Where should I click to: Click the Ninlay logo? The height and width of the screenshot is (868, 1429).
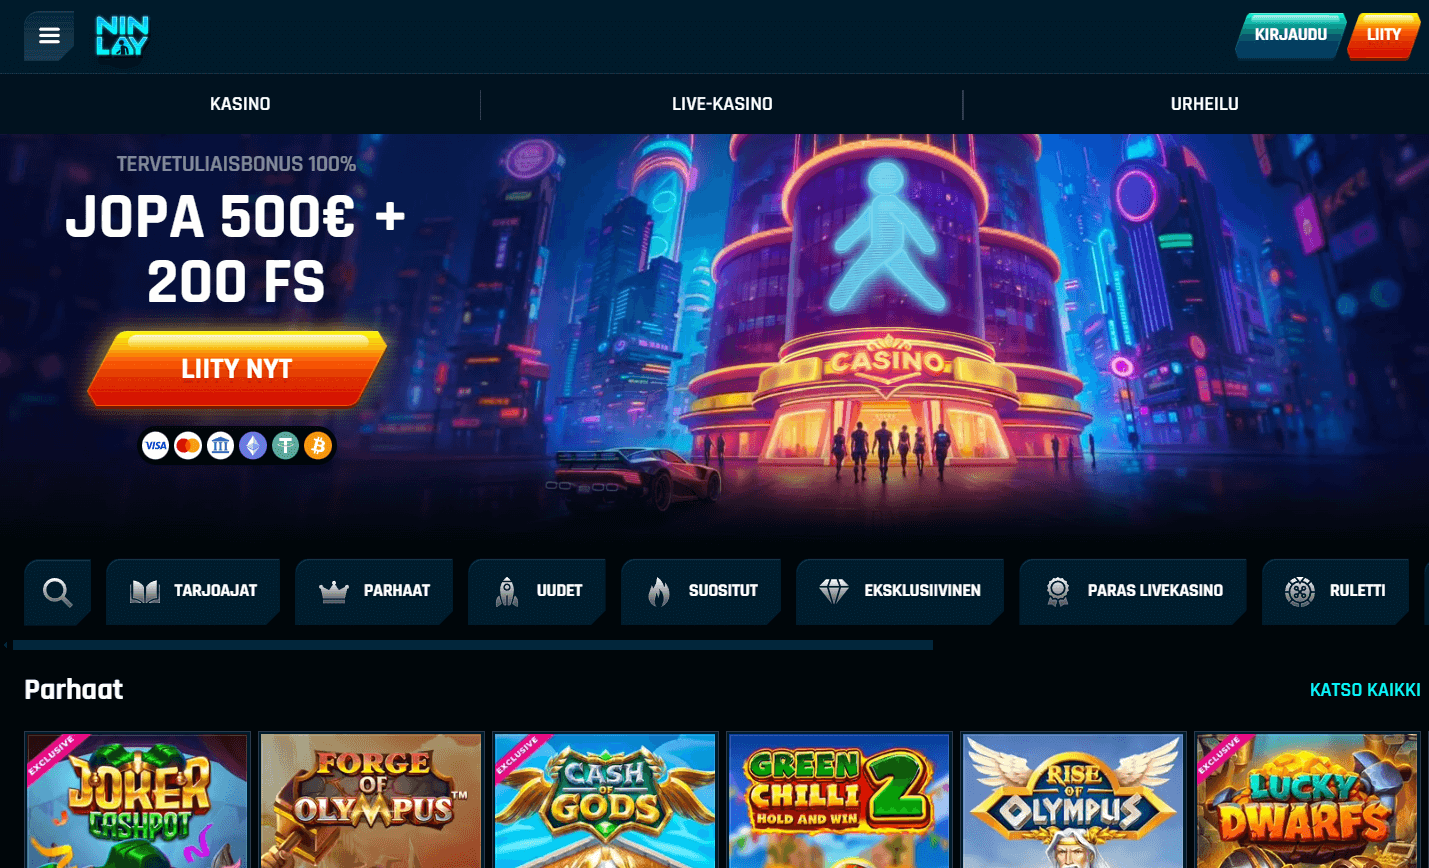(122, 36)
